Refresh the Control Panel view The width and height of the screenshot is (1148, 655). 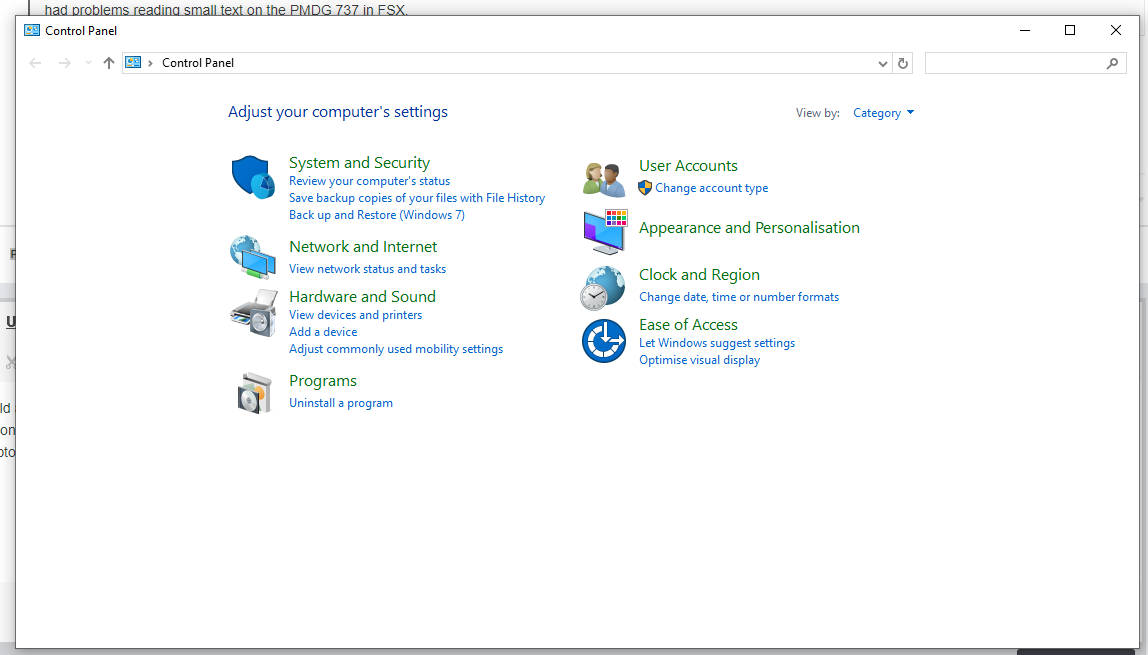coord(903,64)
